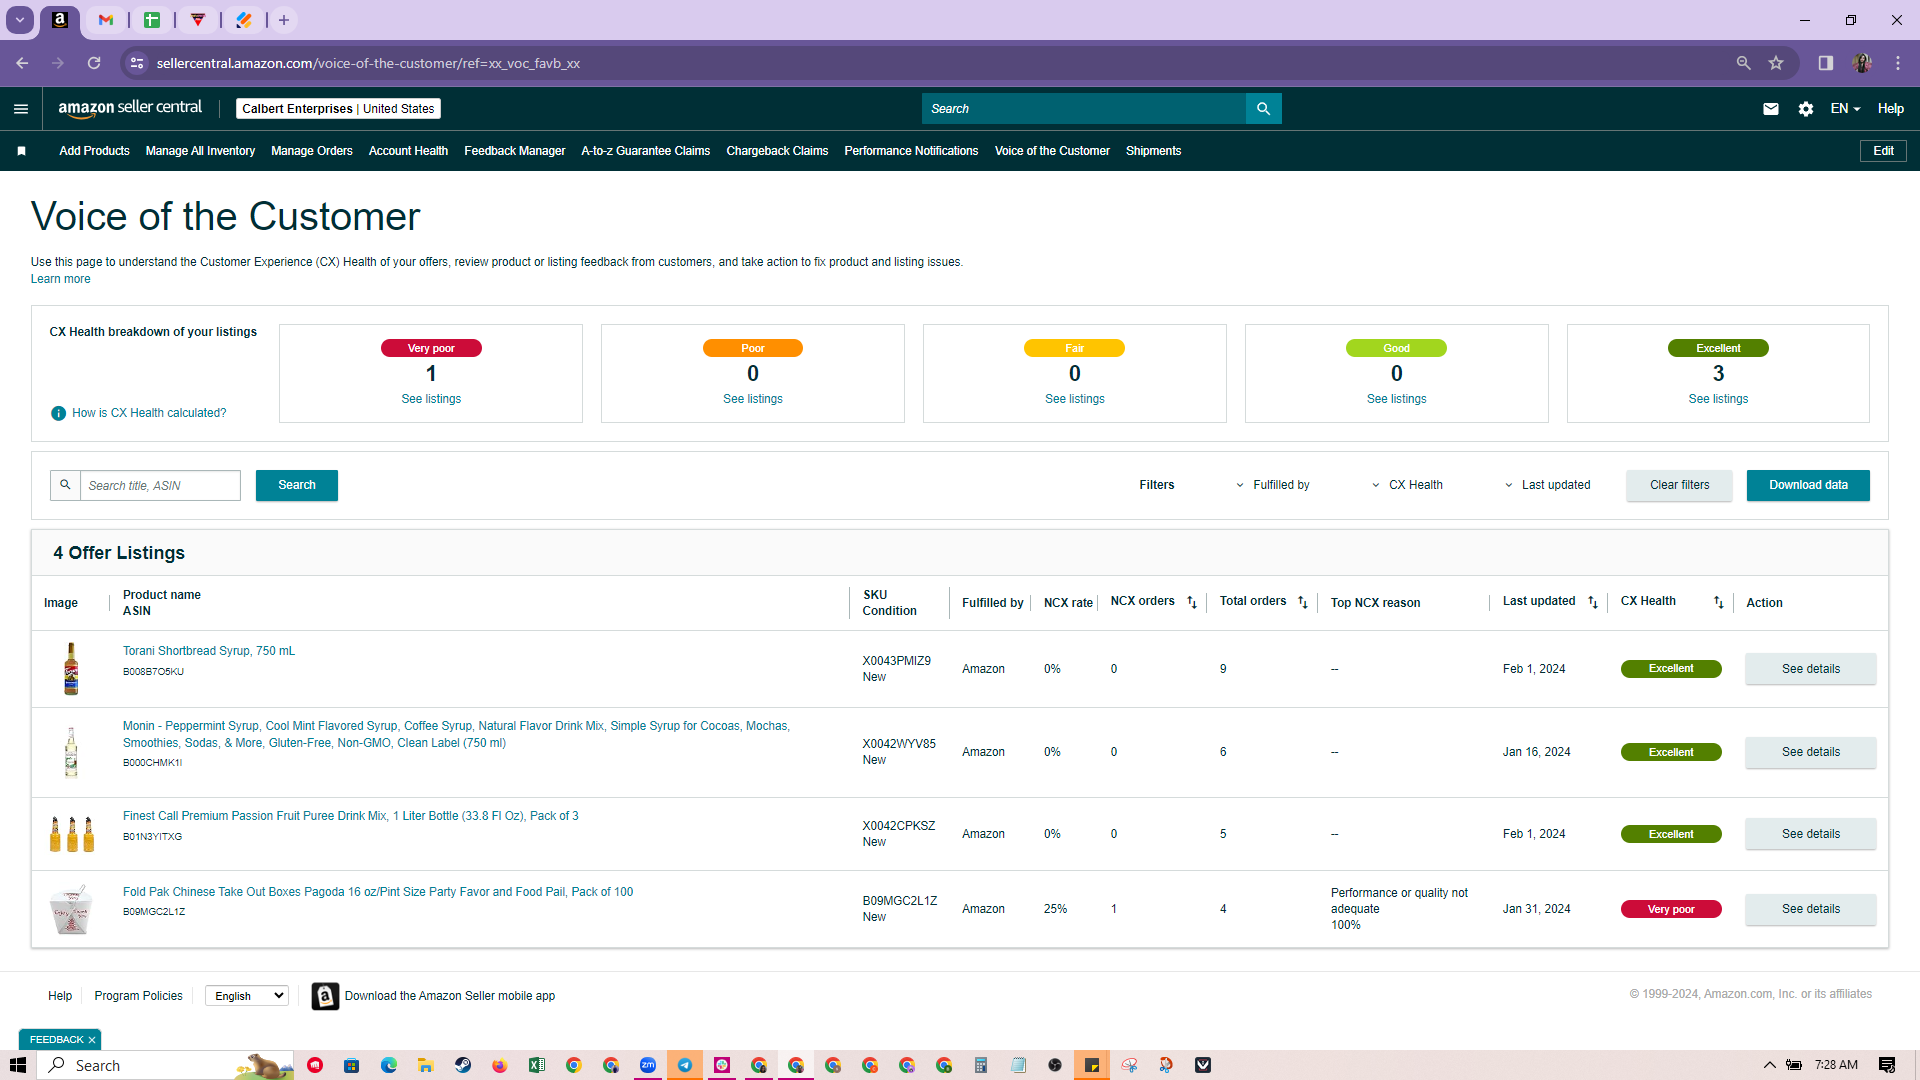Click the Finest Call Passion Fruit product thumbnail
The height and width of the screenshot is (1080, 1920).
[72, 833]
